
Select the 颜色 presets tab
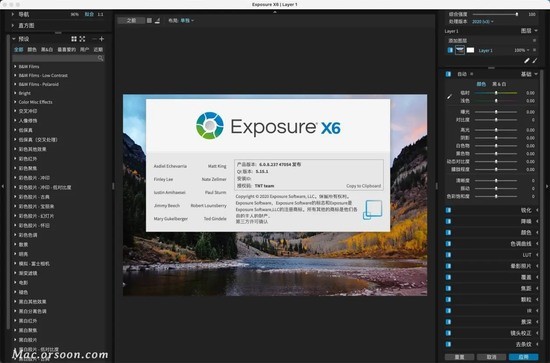pyautogui.click(x=32, y=49)
